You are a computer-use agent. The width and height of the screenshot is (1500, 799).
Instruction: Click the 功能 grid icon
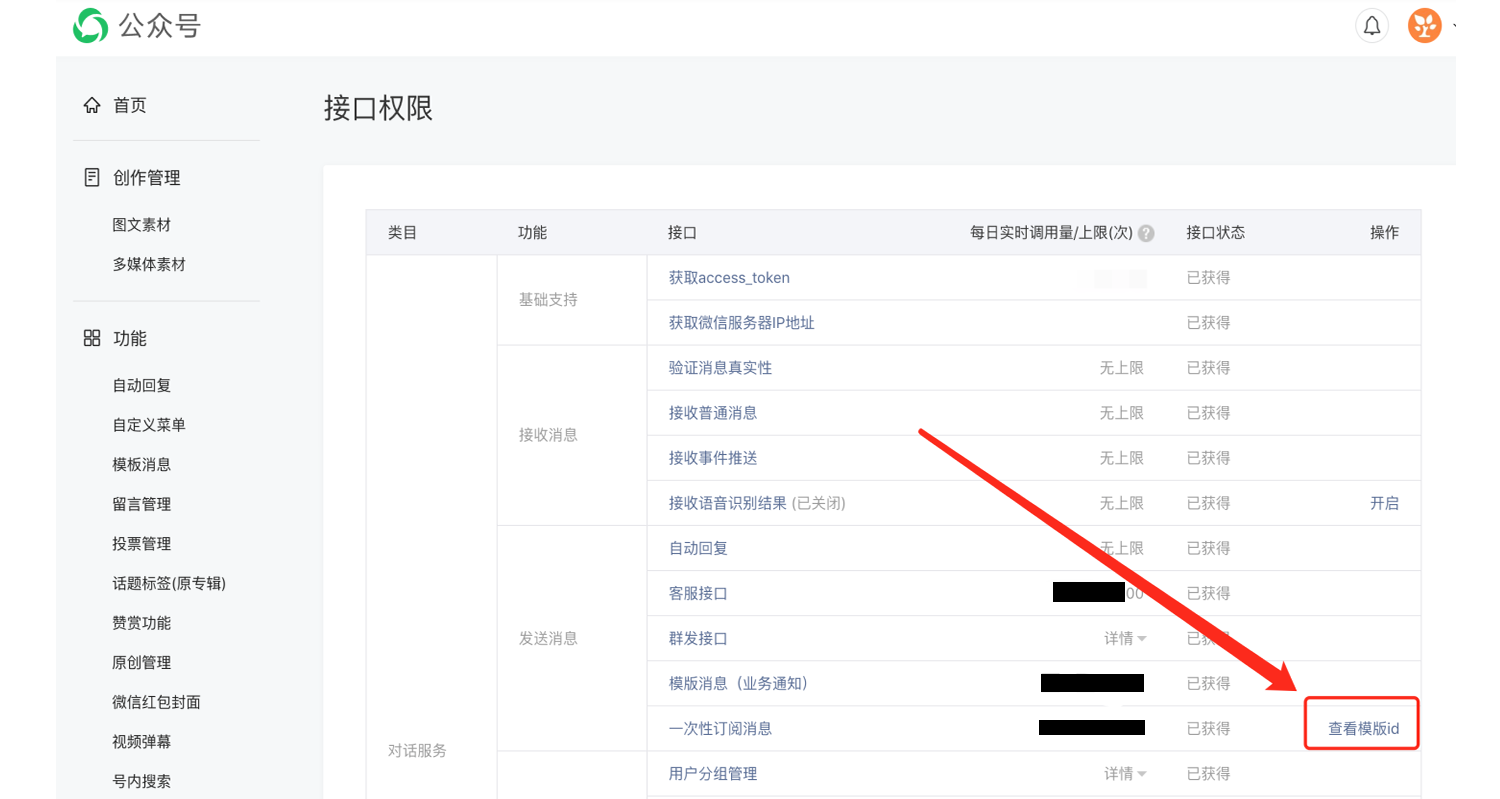pyautogui.click(x=92, y=338)
